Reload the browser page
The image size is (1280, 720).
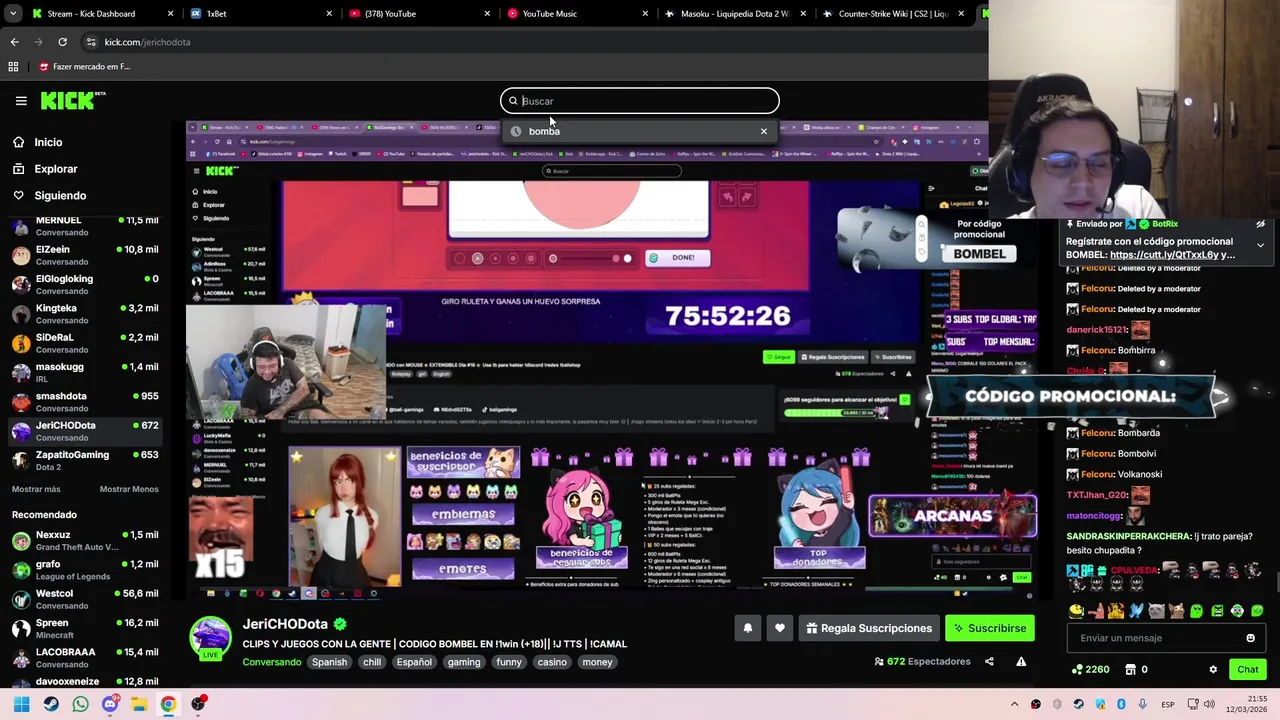62,42
